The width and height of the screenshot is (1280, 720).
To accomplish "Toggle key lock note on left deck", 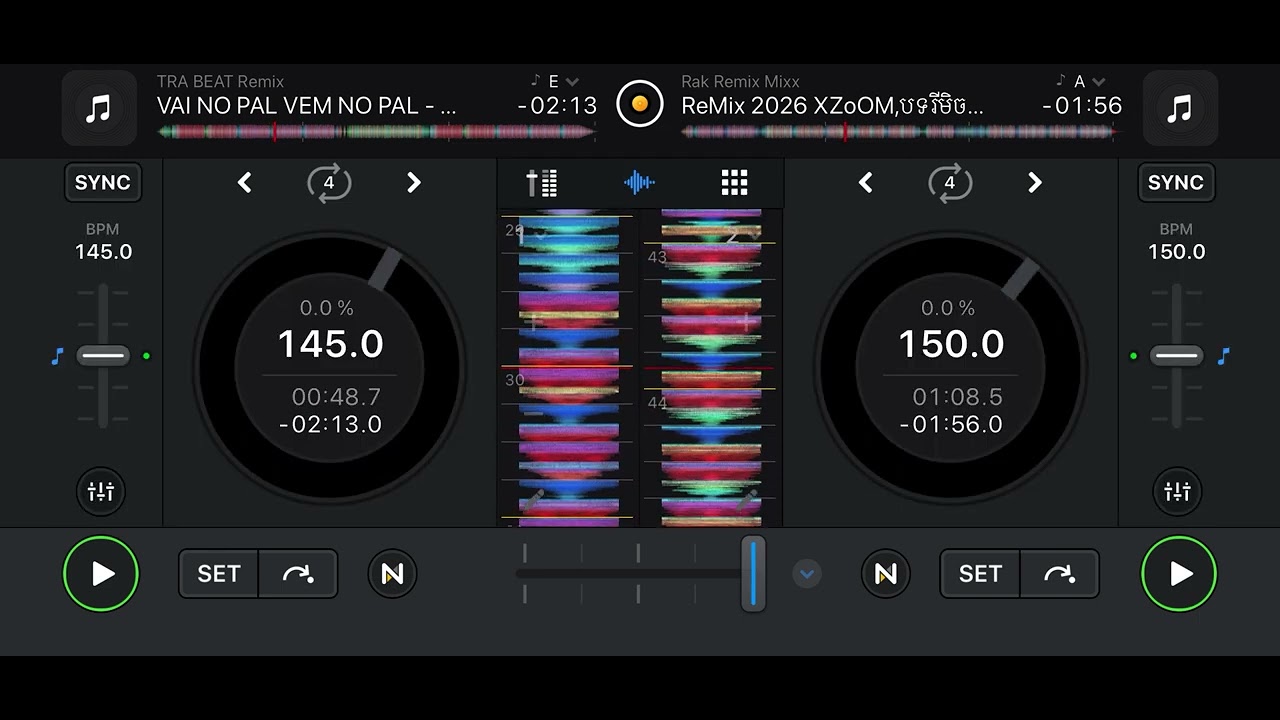I will pos(57,356).
